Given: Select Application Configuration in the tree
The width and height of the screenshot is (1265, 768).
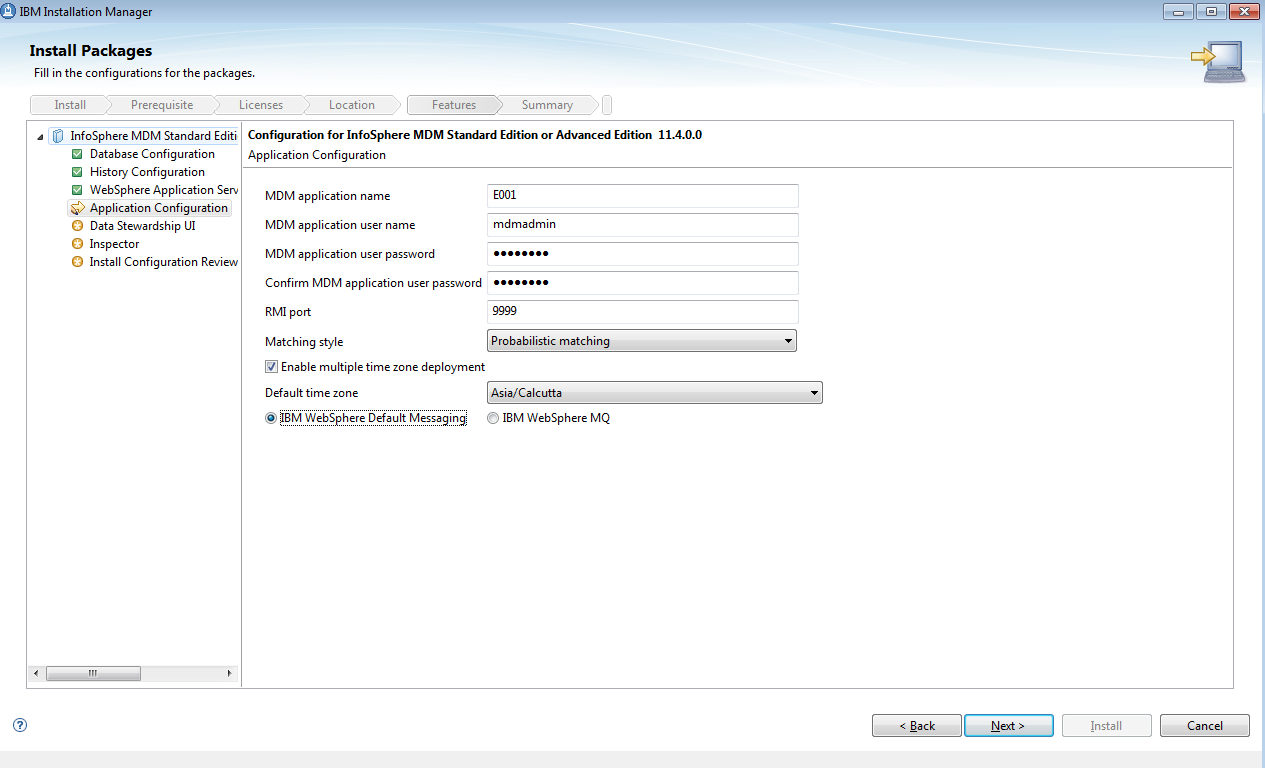Looking at the screenshot, I should tap(158, 208).
